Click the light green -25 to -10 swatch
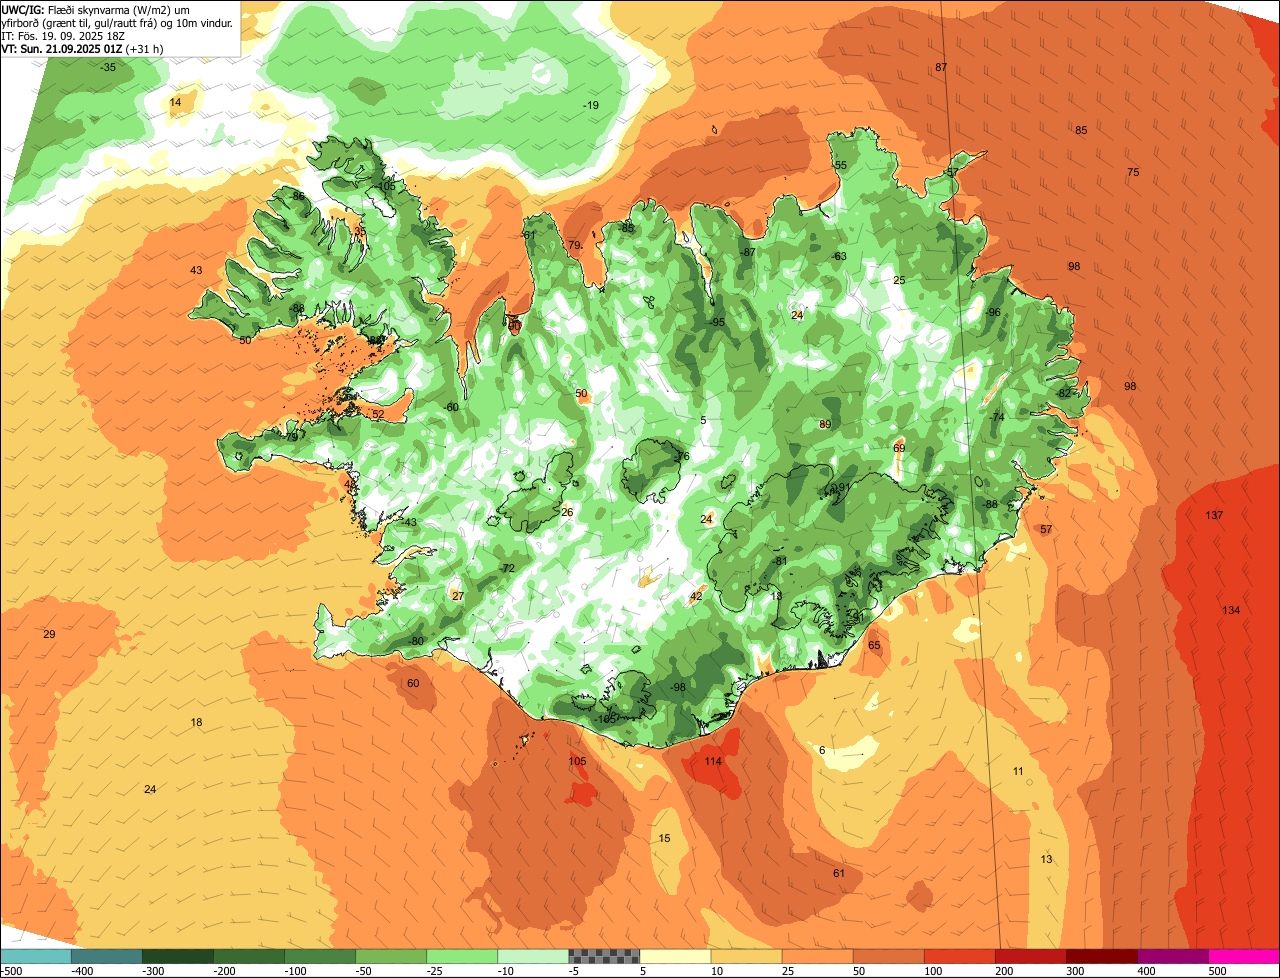This screenshot has height=978, width=1280. click(461, 956)
